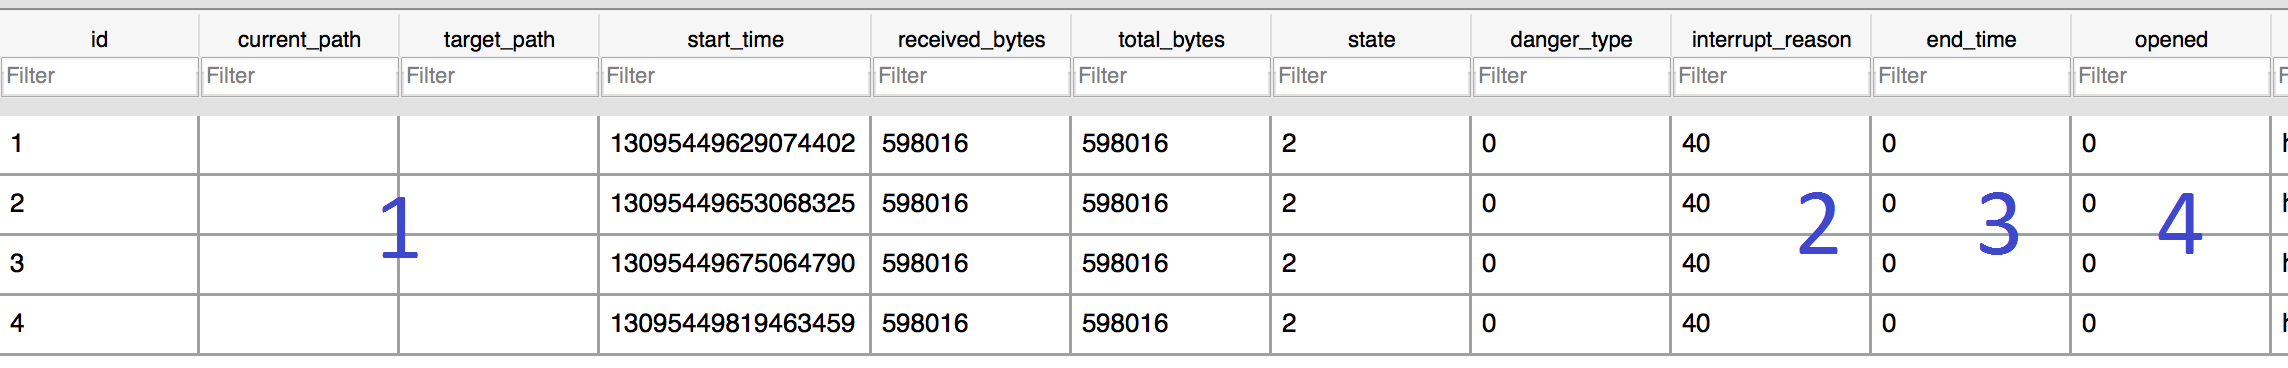
Task: Focus the state filter field
Action: [x=1371, y=76]
